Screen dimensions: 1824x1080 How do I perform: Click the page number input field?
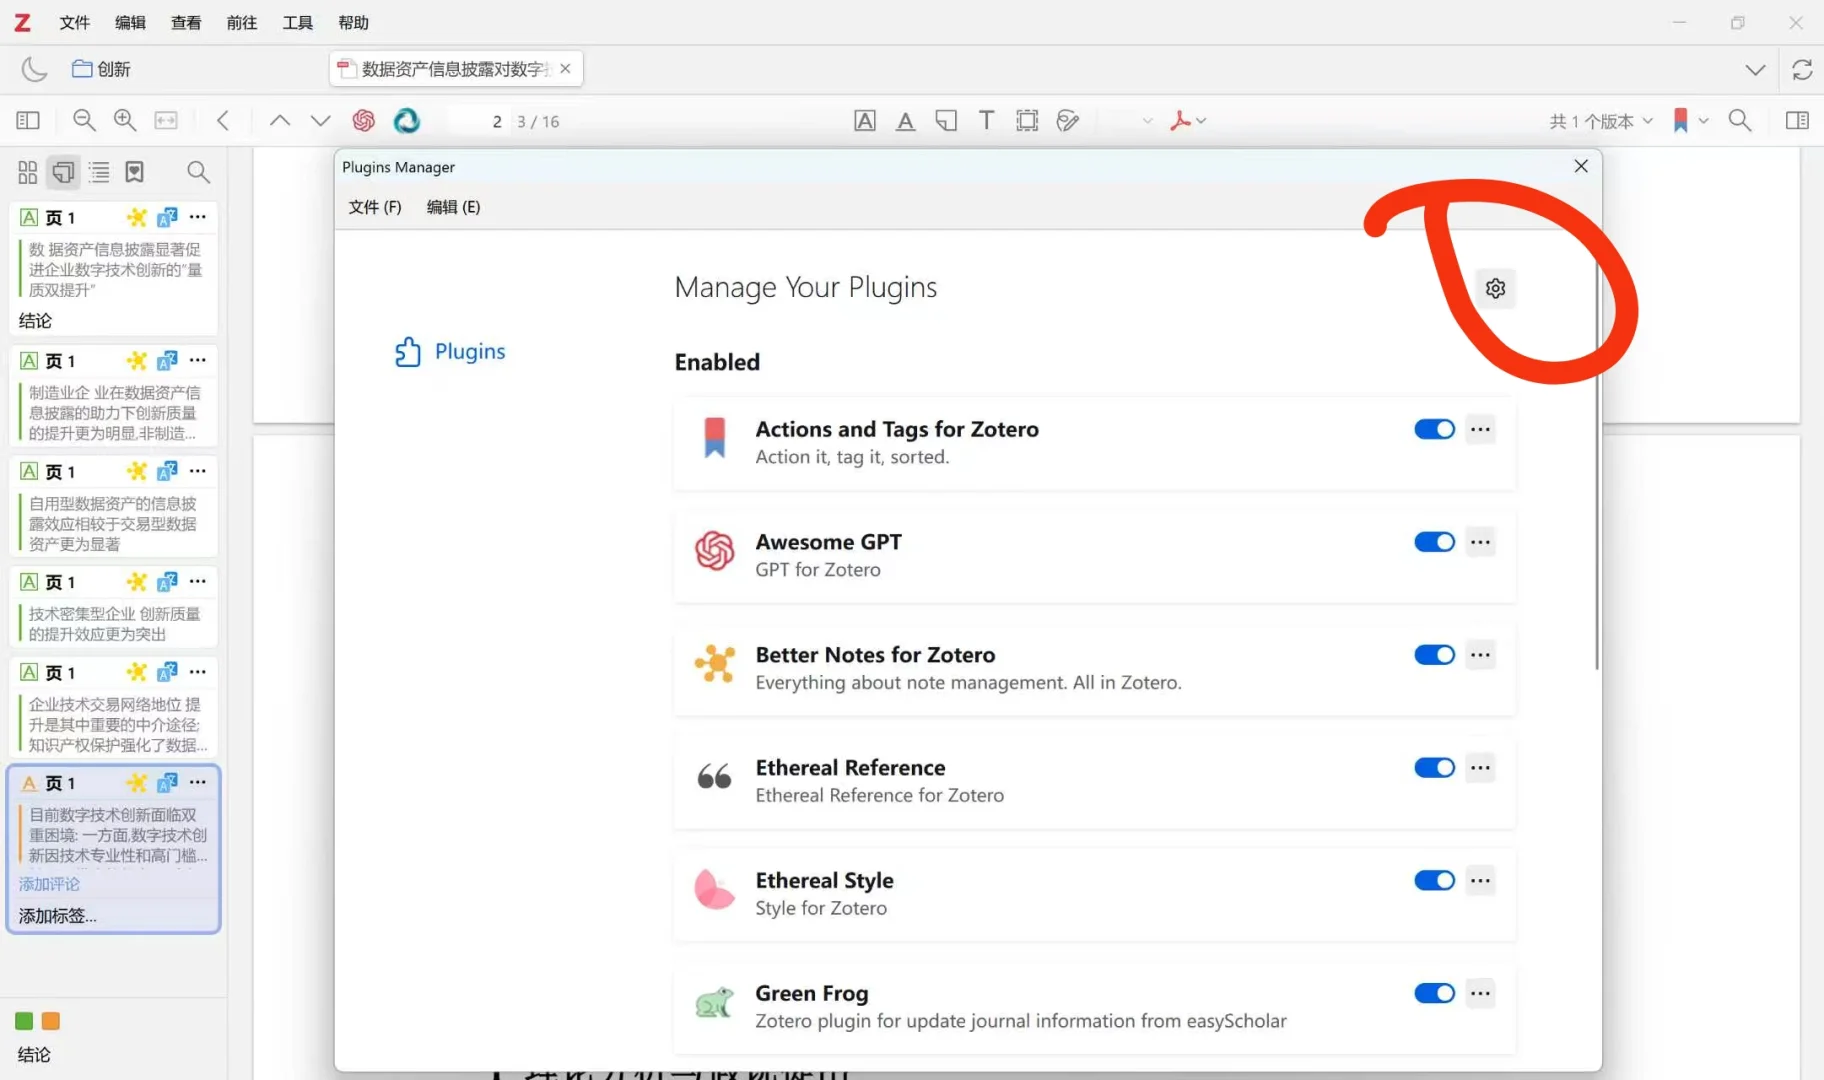pyautogui.click(x=478, y=121)
